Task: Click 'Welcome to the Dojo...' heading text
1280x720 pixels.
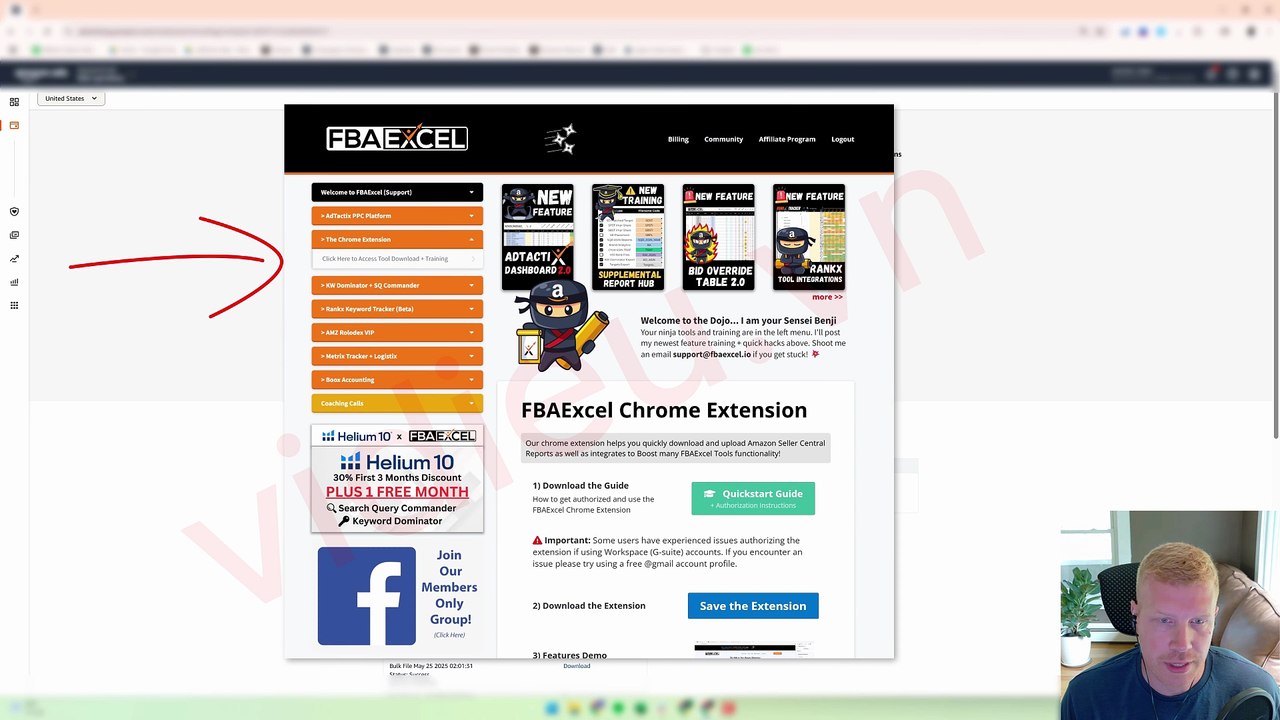Action: tap(738, 321)
